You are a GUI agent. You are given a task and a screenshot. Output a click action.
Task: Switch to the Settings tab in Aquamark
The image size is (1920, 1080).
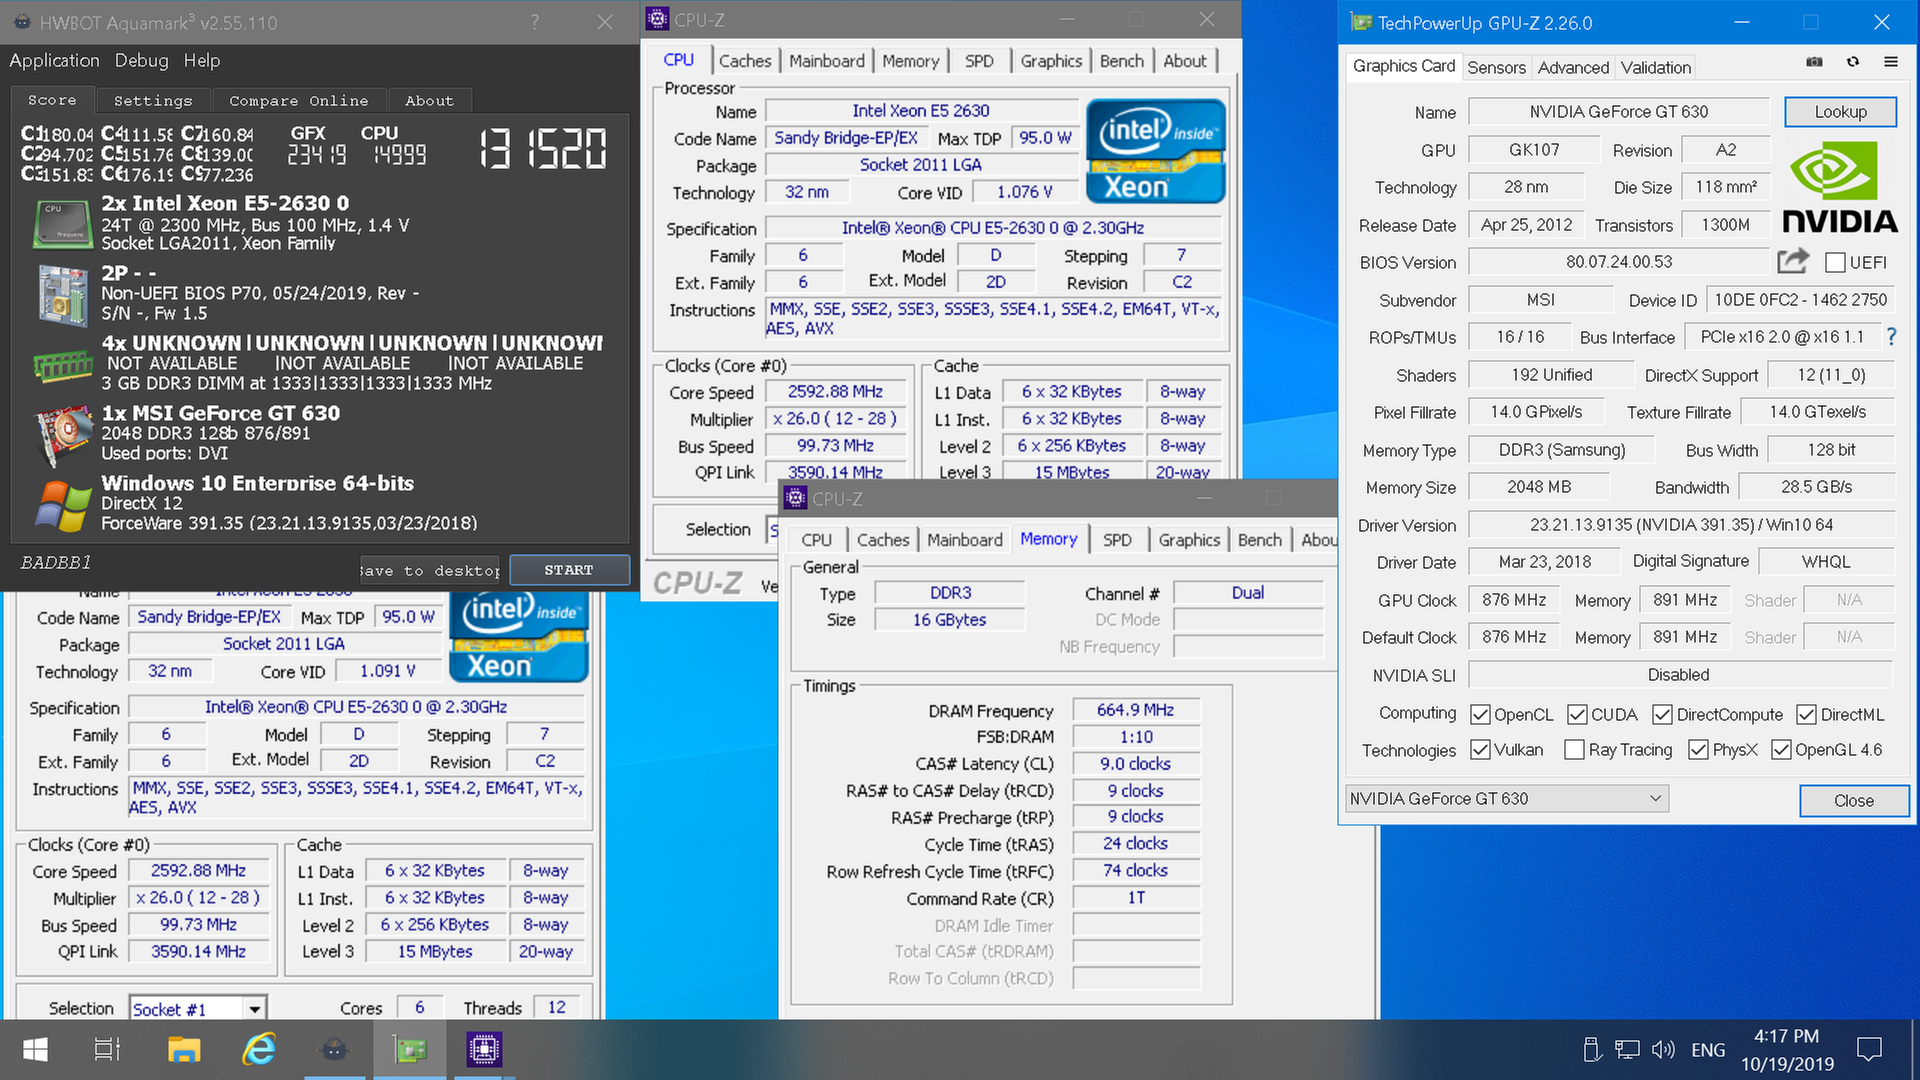point(153,101)
